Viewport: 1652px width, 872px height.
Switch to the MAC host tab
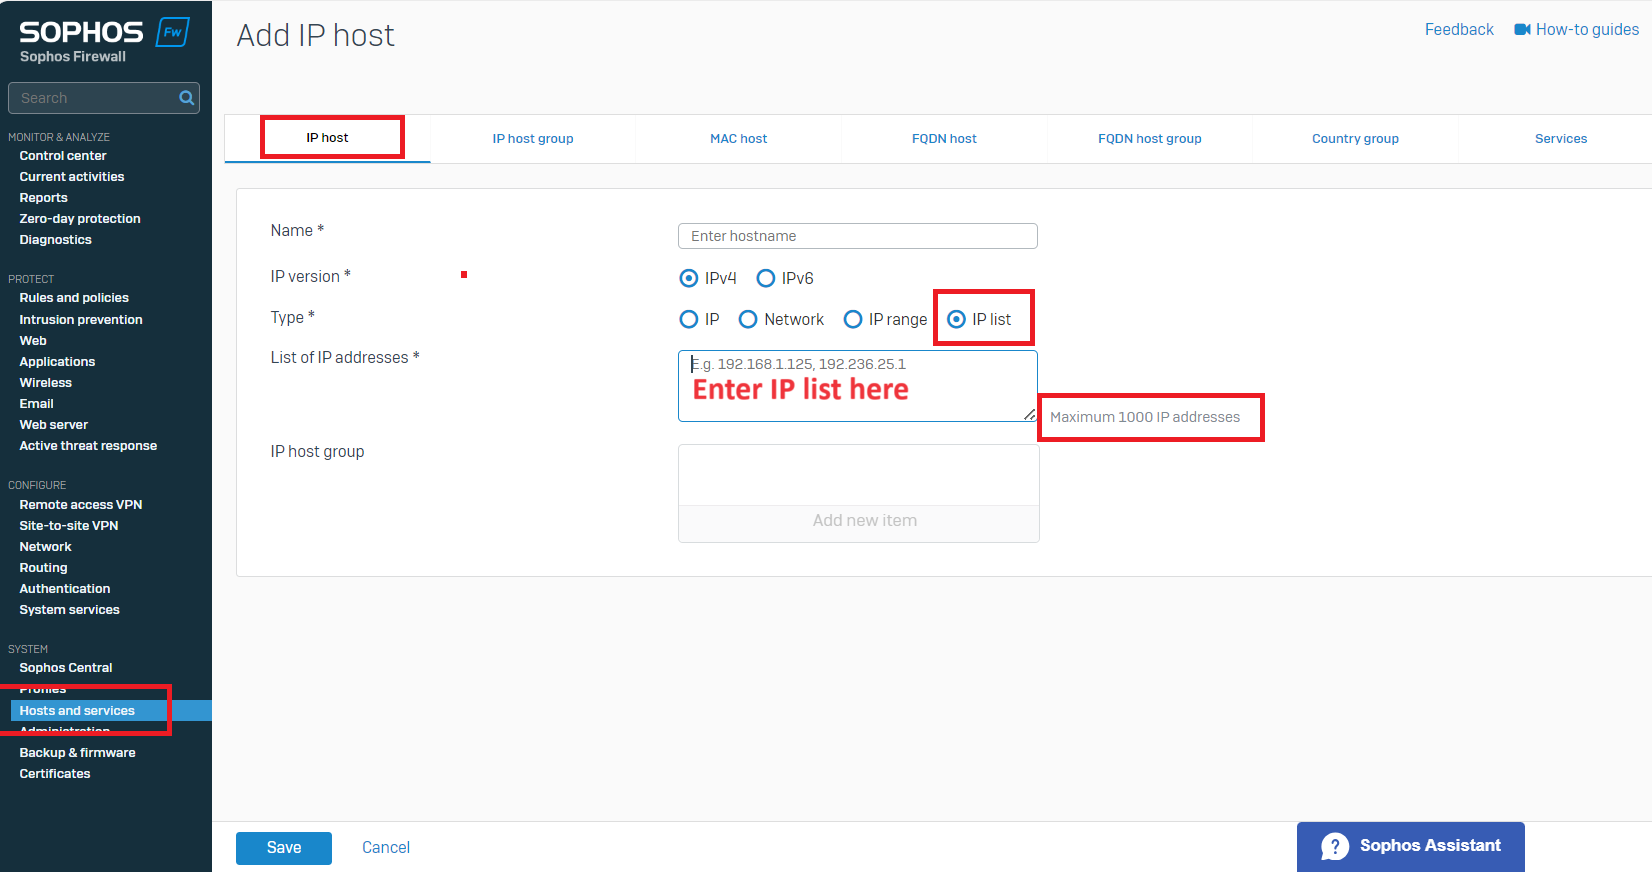[x=739, y=139]
